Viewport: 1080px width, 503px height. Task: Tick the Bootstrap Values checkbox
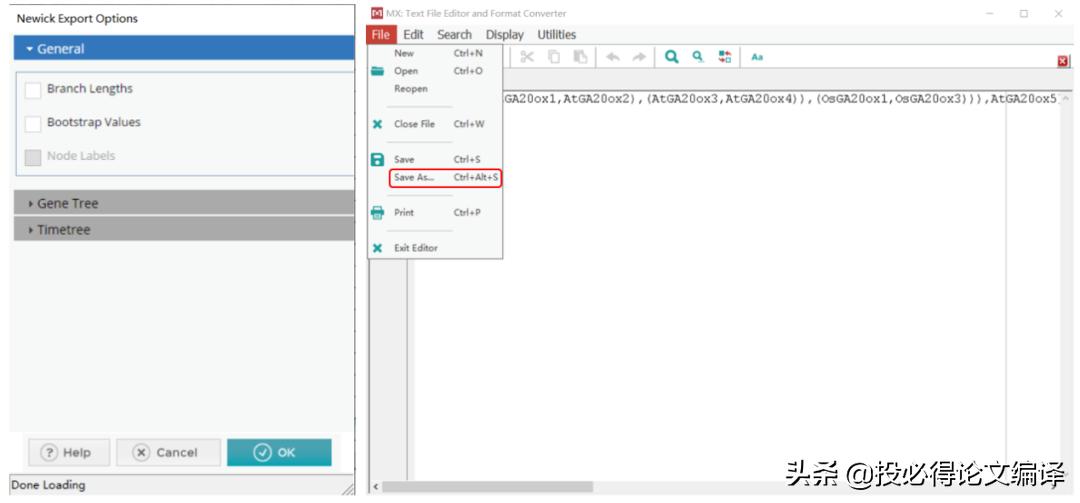(x=33, y=123)
